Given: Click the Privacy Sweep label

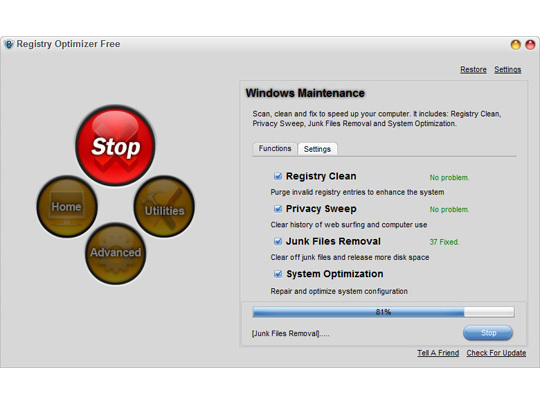Looking at the screenshot, I should click(x=321, y=209).
